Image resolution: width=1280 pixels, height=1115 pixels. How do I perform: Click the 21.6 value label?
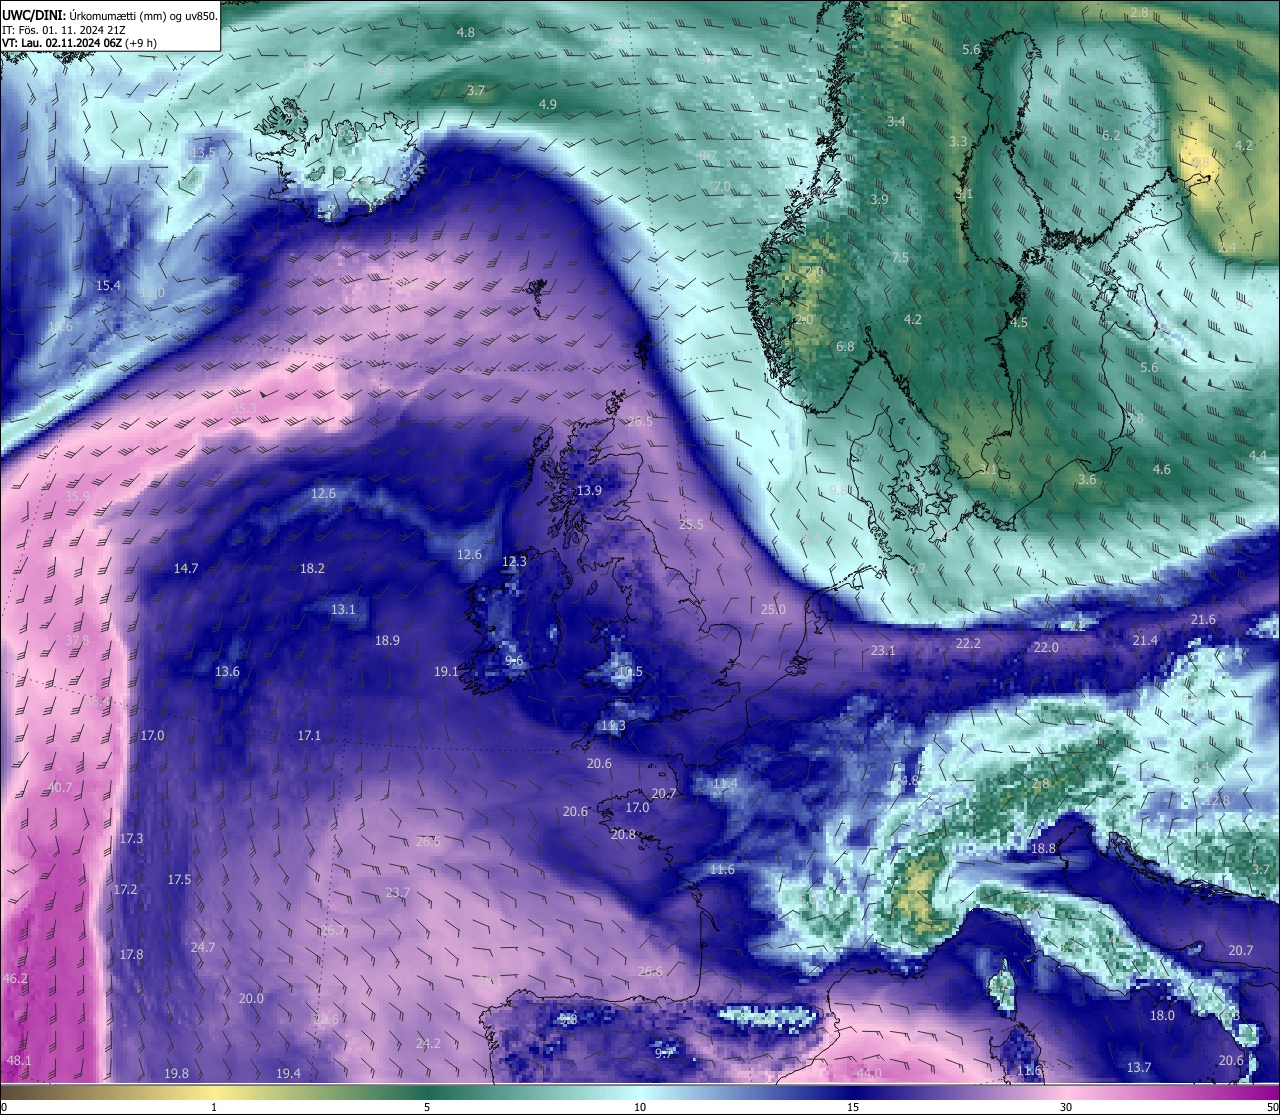point(1203,620)
